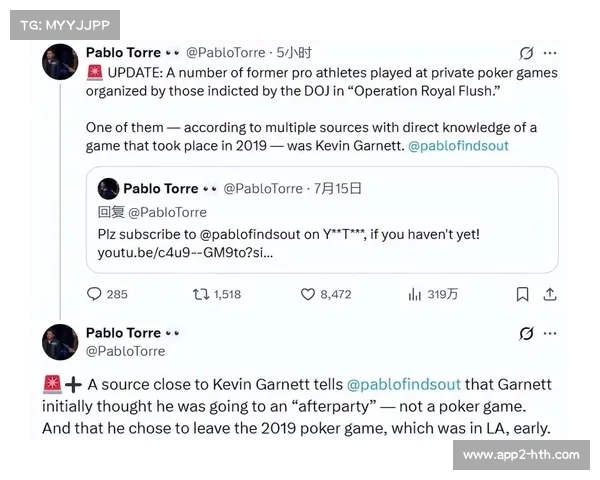600x480 pixels.
Task: Open more options menu on second tweet
Action: (550, 334)
